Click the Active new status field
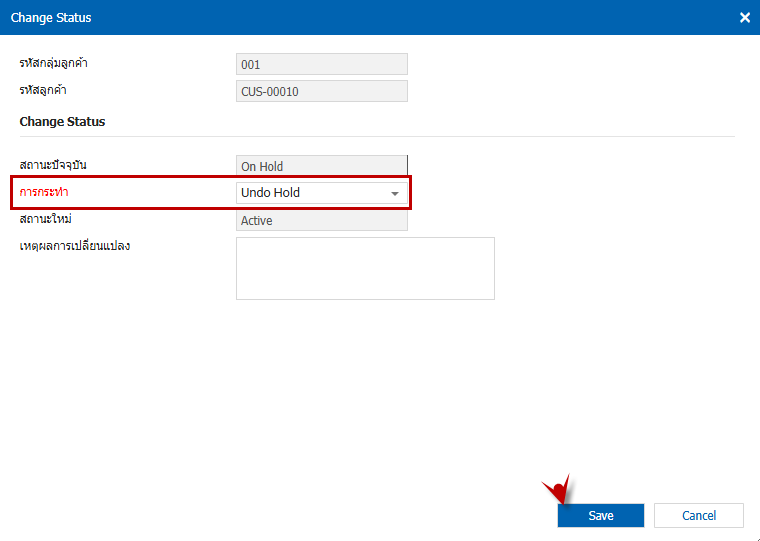Viewport: 760px width, 541px height. point(321,220)
